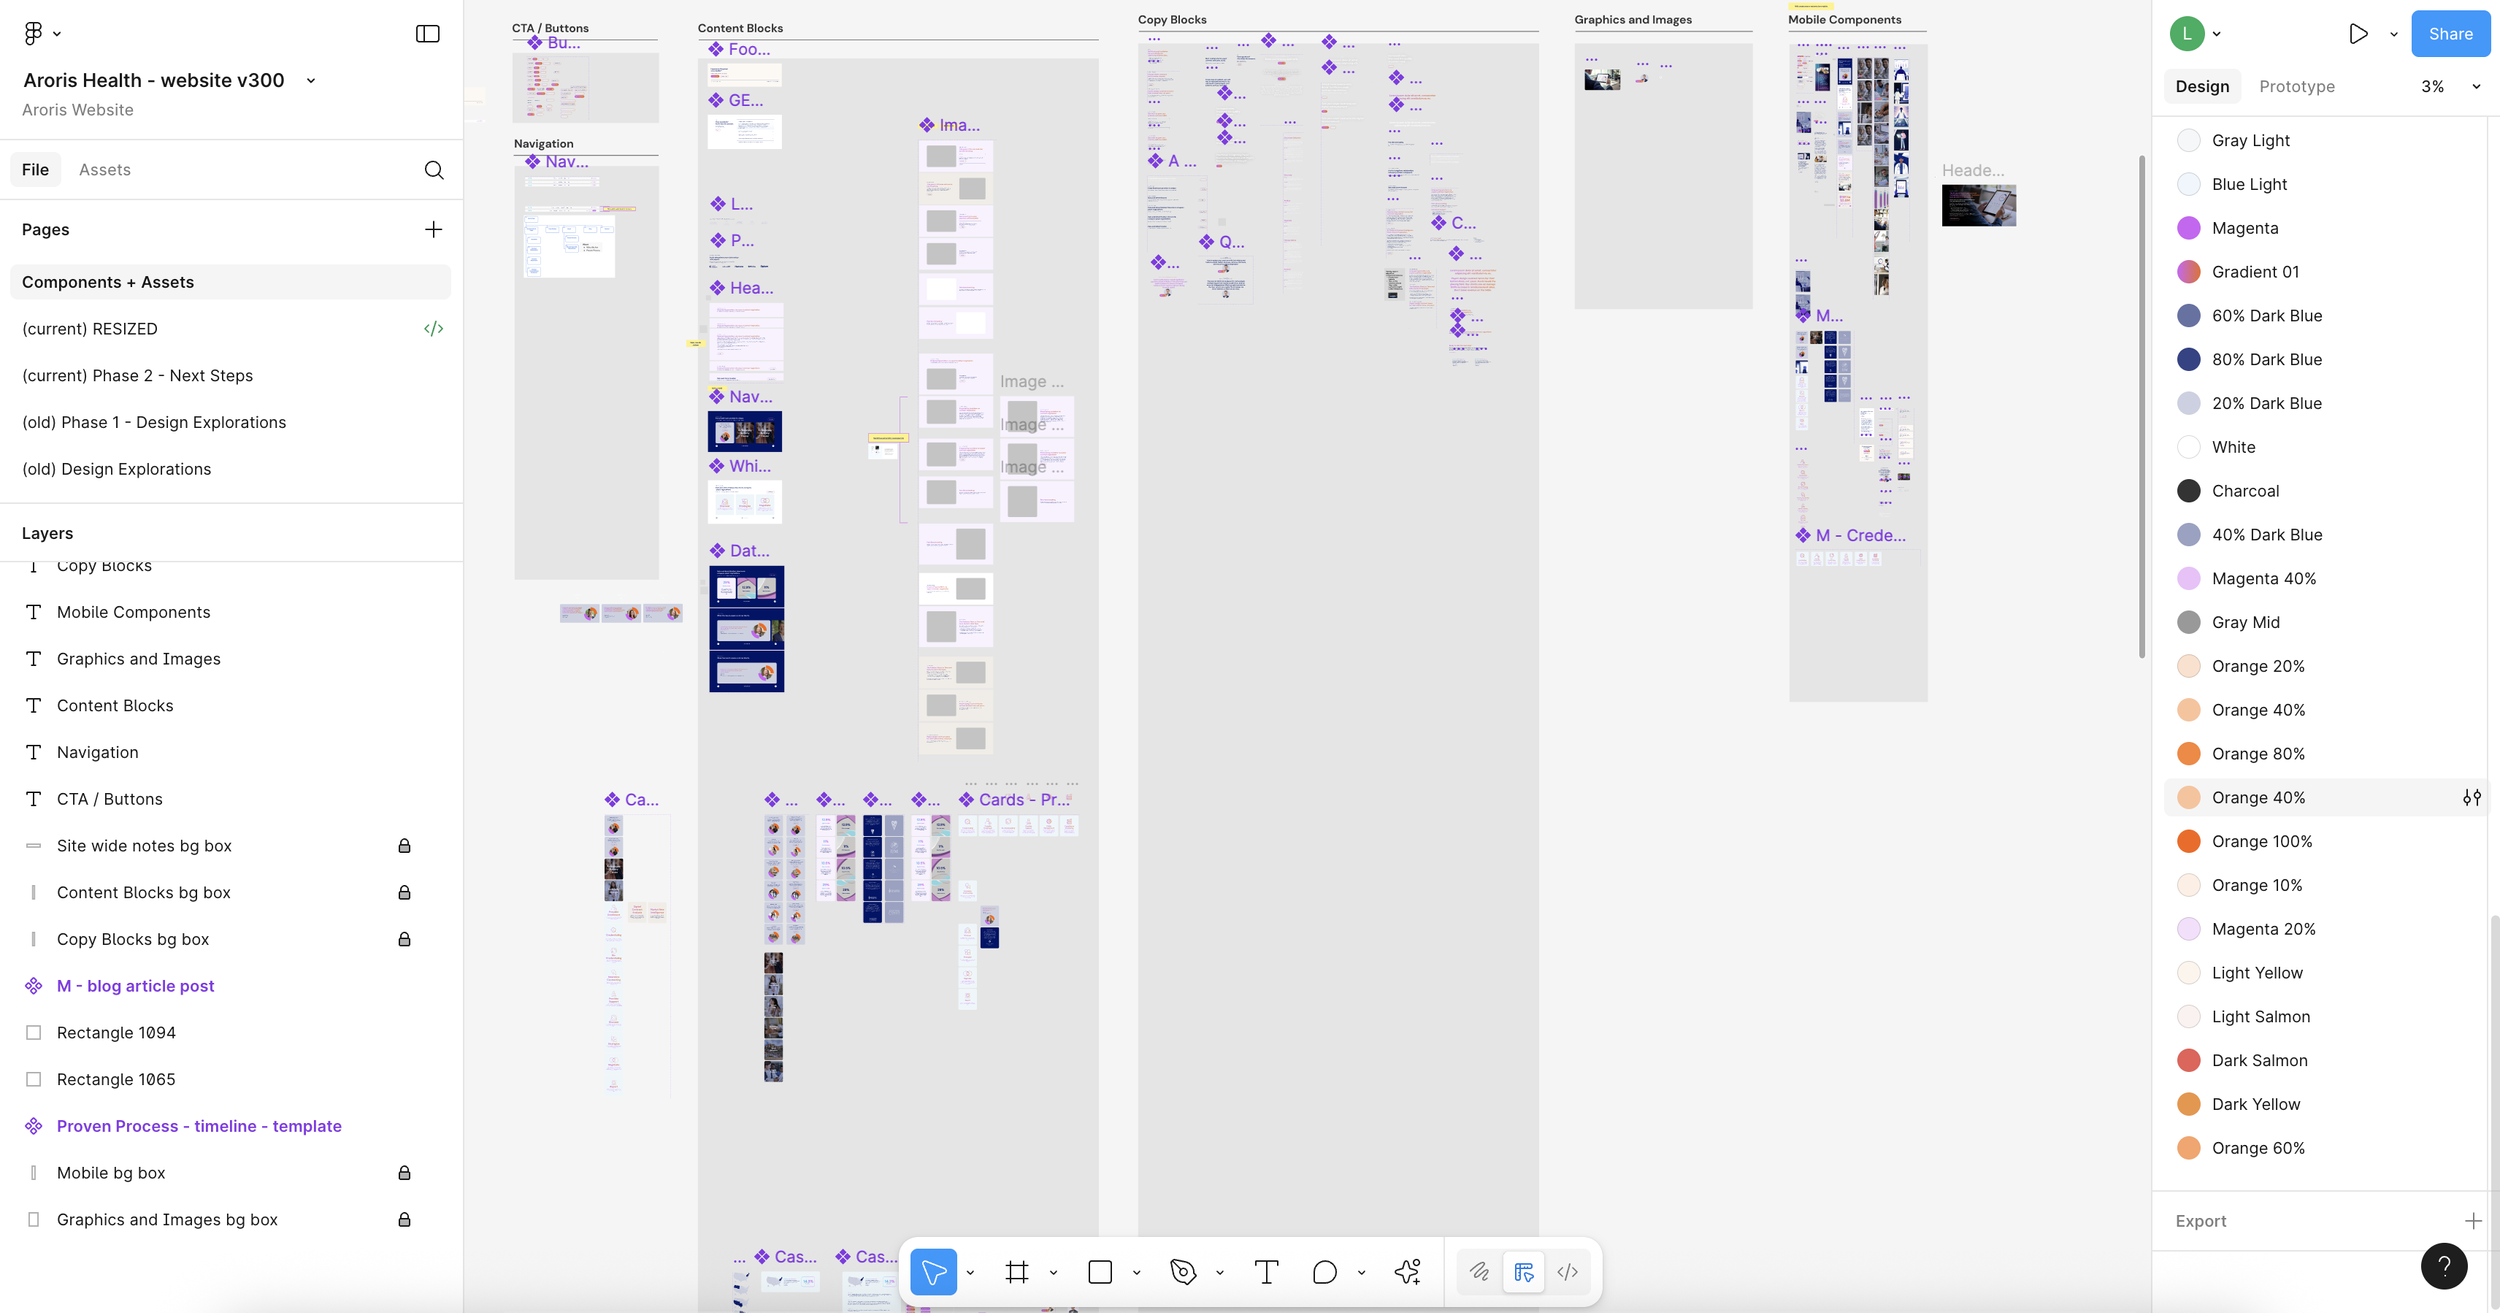Select the Comment tool

tap(1324, 1272)
